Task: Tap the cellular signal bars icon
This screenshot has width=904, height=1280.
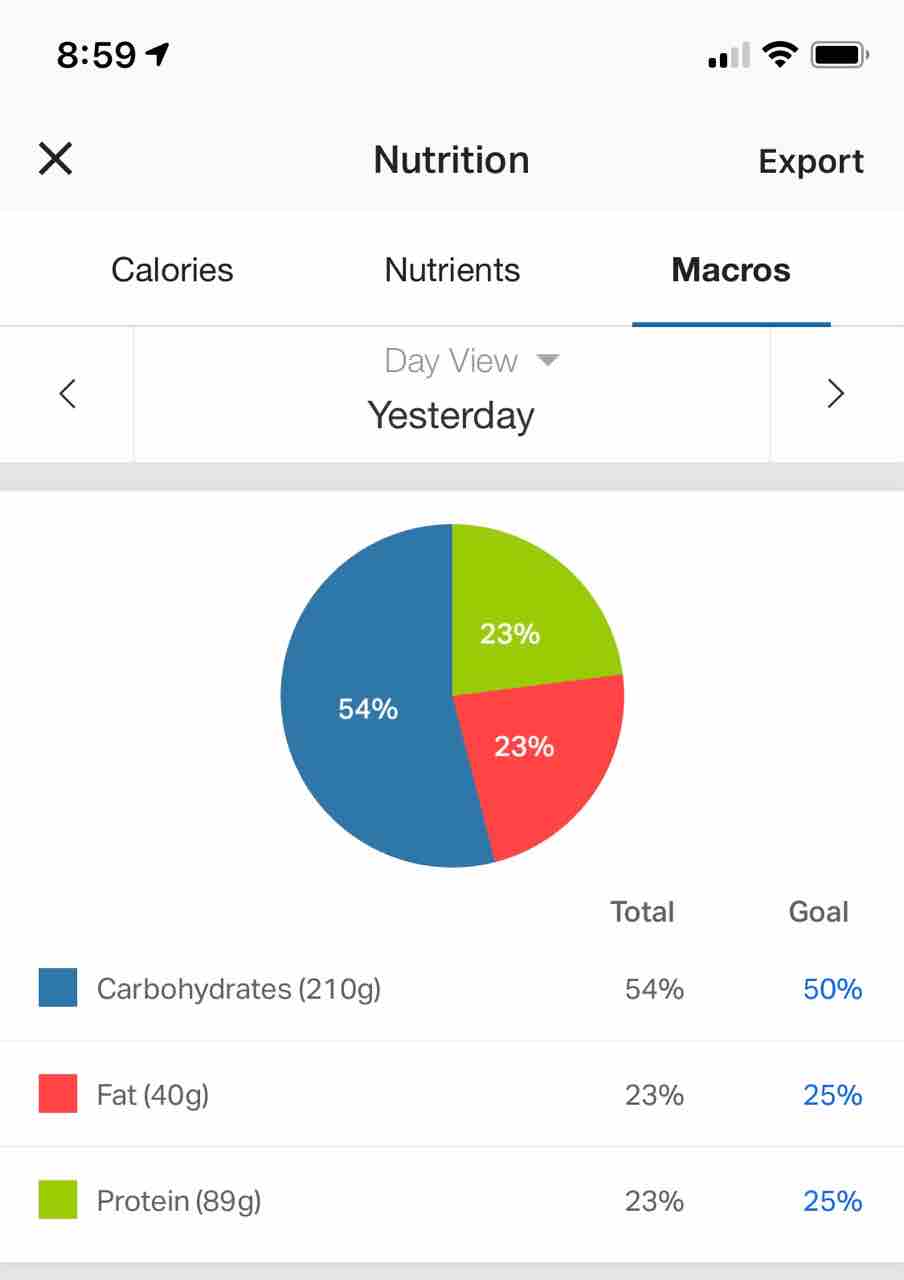Action: click(729, 55)
